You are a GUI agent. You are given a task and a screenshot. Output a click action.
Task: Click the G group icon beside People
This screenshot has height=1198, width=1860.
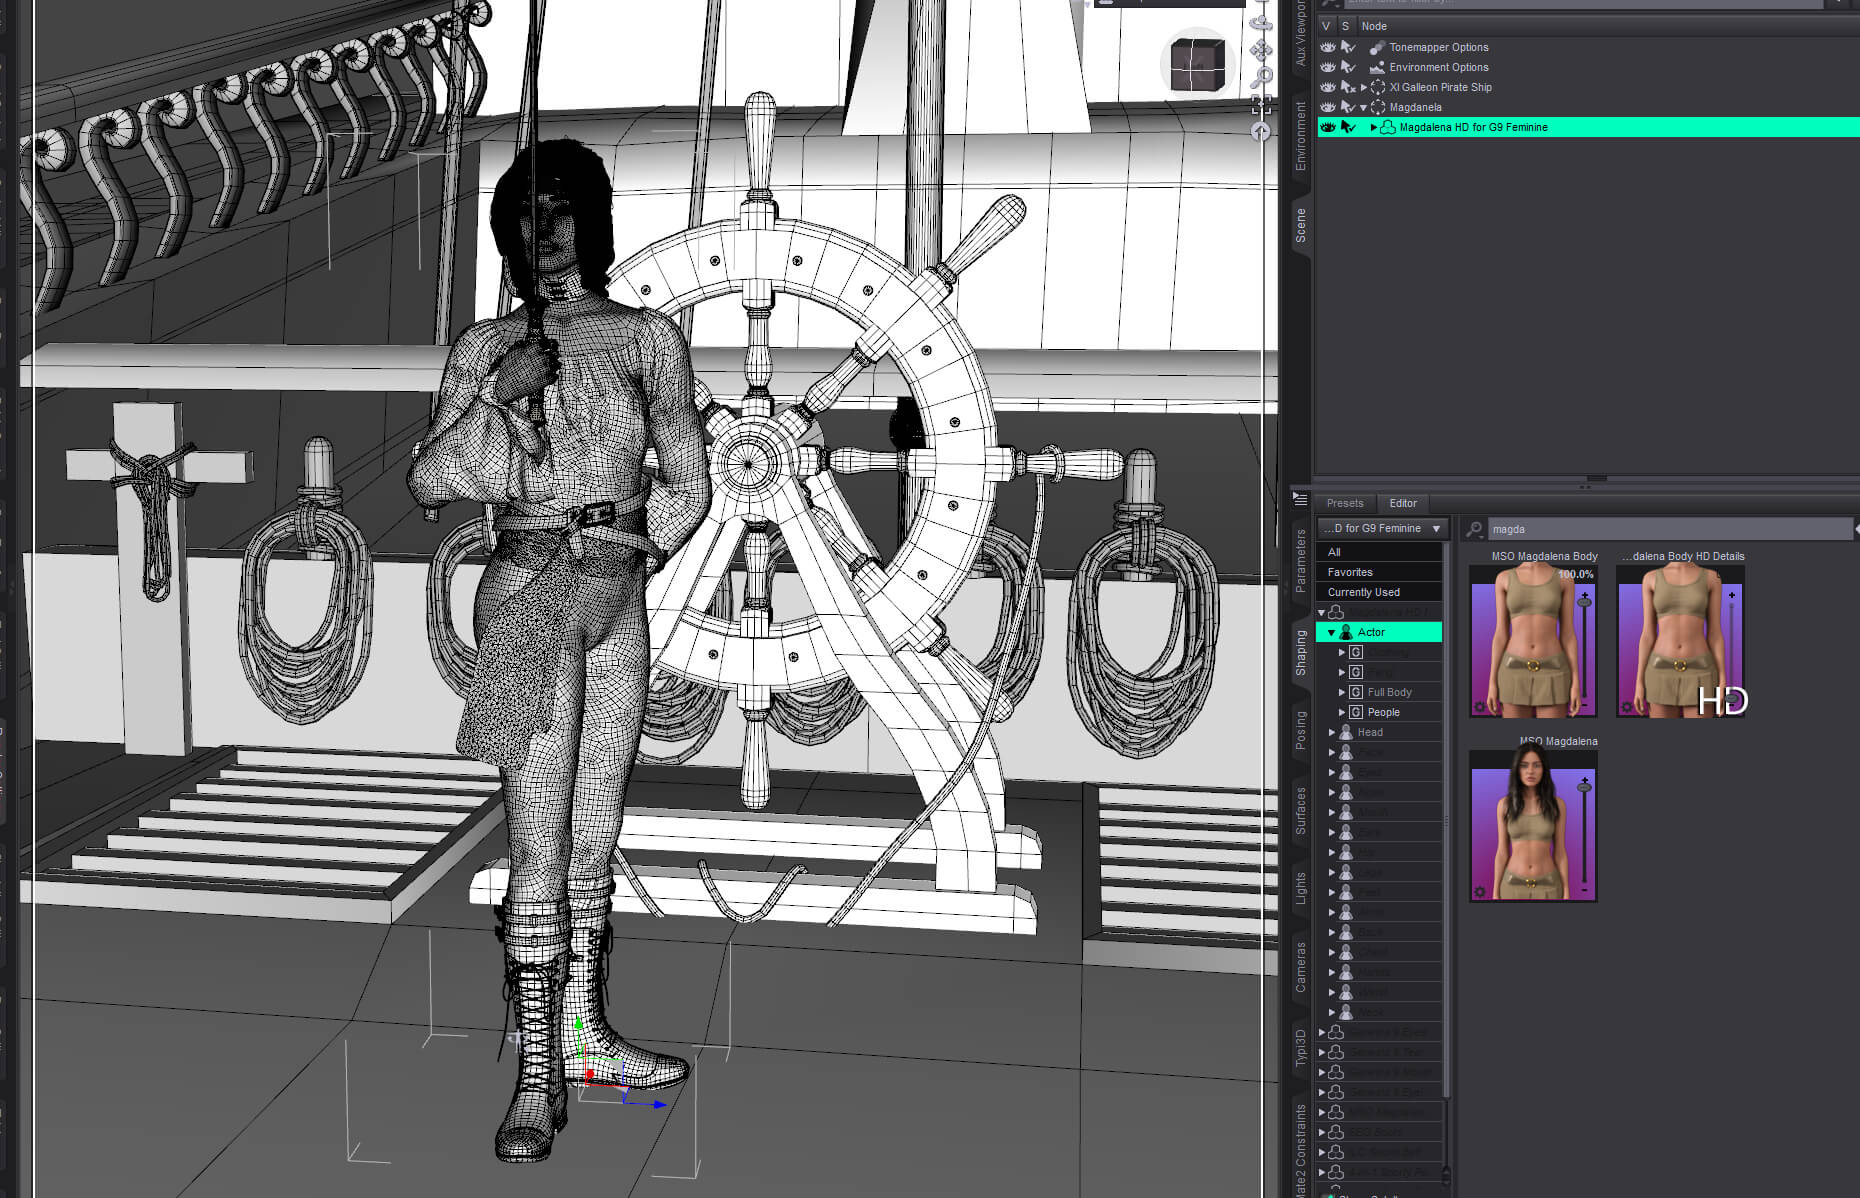1356,712
